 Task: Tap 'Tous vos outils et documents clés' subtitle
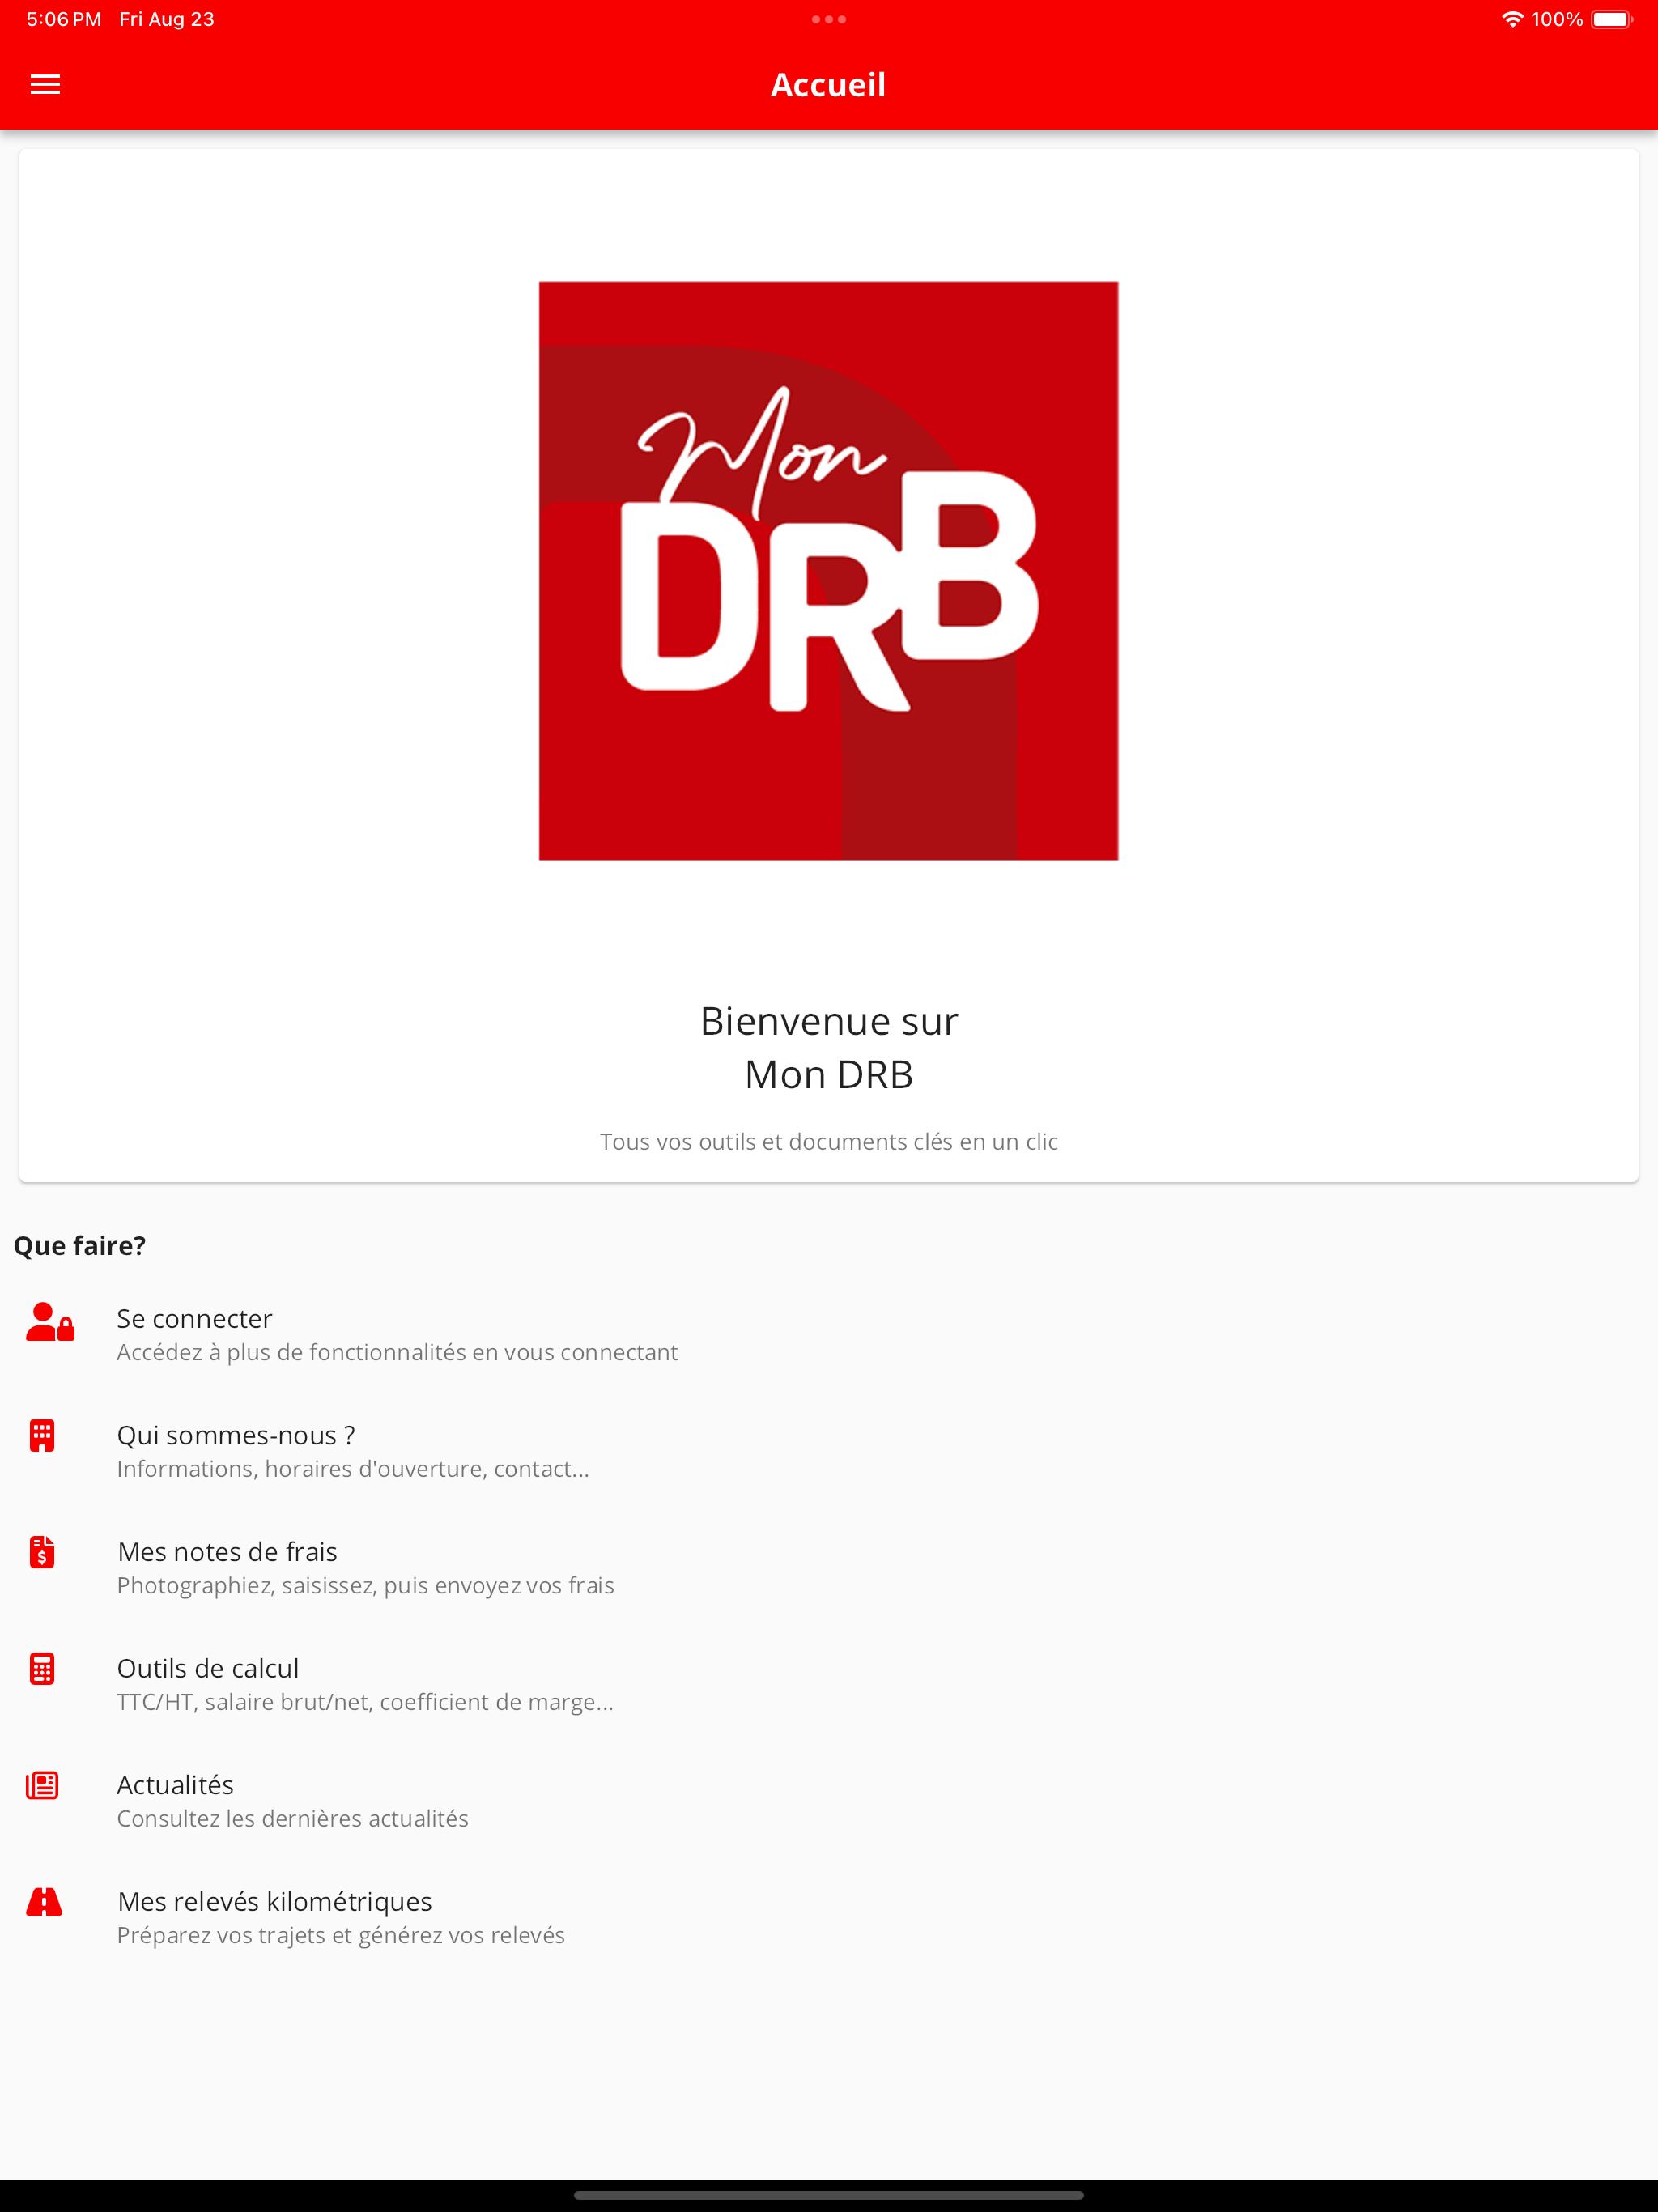(x=829, y=1141)
